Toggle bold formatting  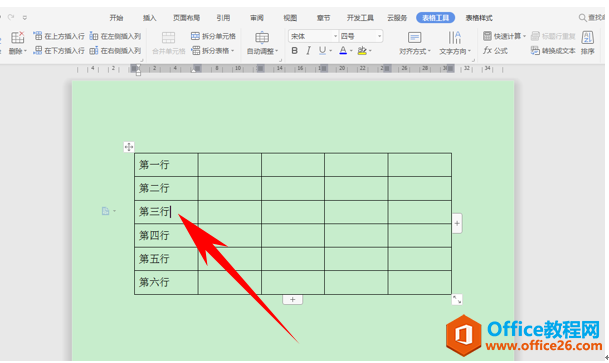[294, 50]
